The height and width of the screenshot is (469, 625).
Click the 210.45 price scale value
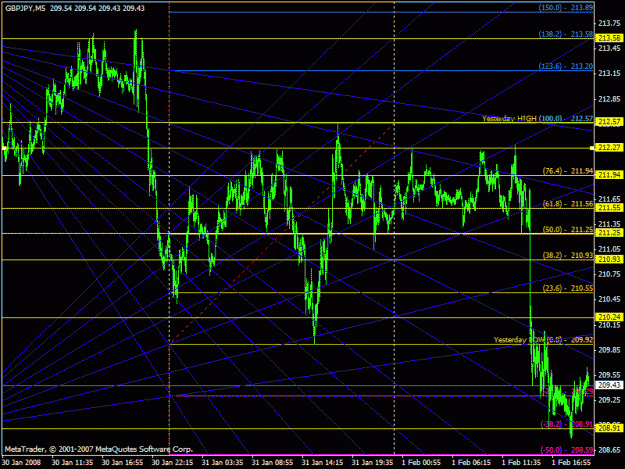tap(609, 299)
